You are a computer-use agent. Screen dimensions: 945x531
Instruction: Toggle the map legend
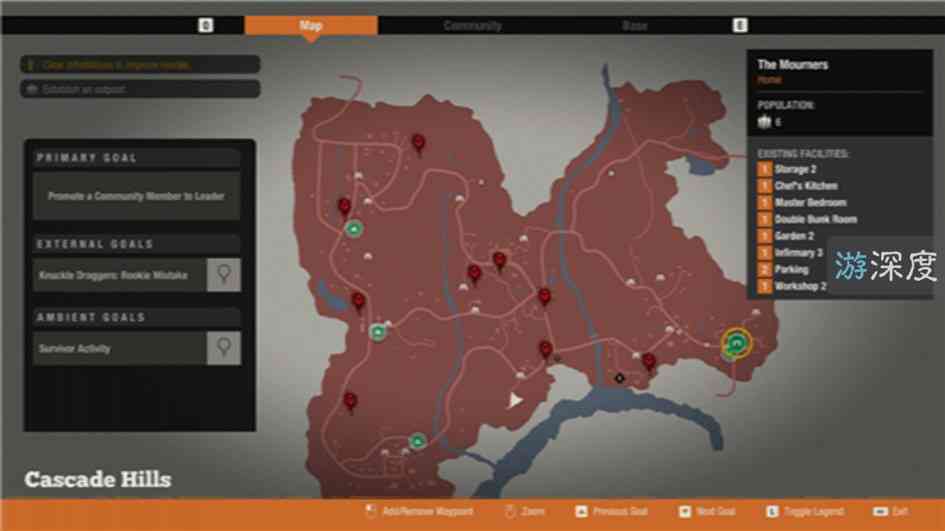[805, 512]
